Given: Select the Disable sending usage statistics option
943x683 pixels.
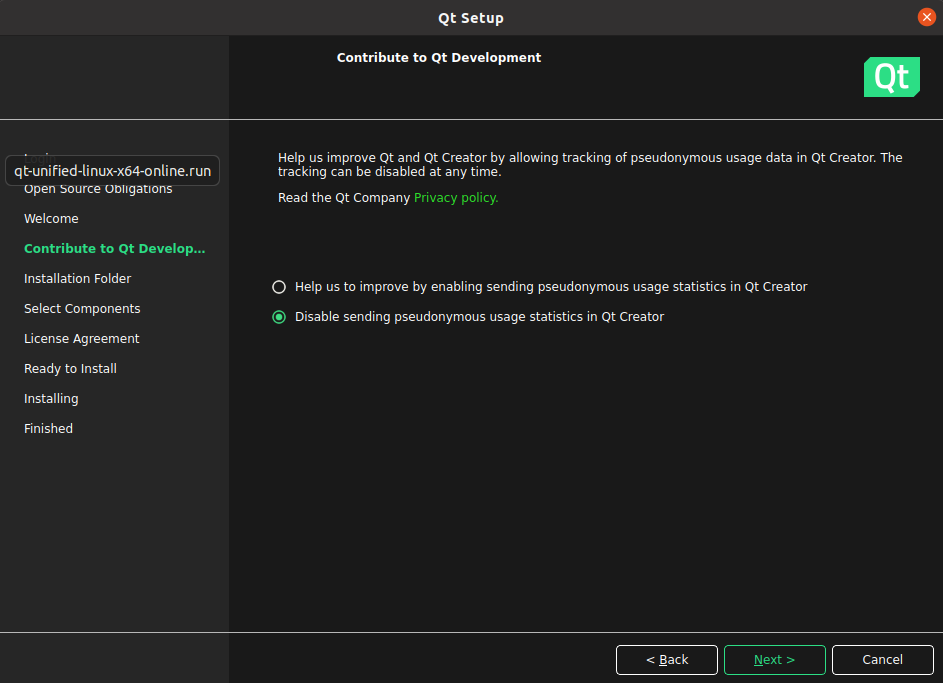Looking at the screenshot, I should 279,317.
